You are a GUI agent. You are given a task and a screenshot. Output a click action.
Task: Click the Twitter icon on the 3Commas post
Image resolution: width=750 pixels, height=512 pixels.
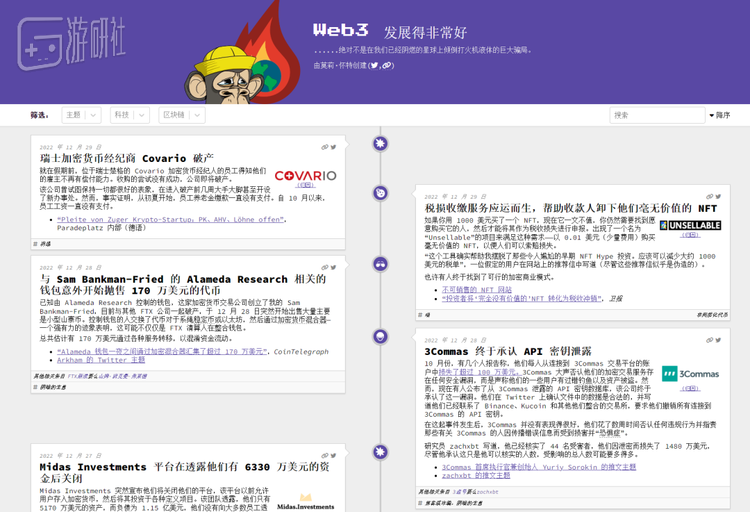click(718, 340)
